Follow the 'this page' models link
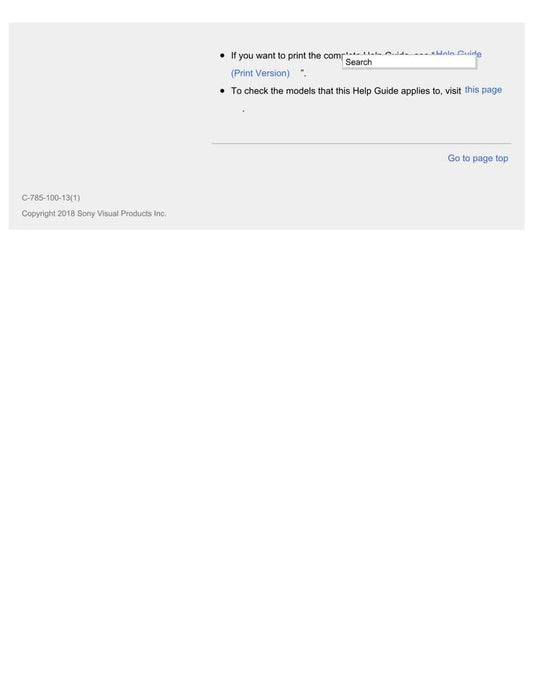This screenshot has height=690, width=533. (x=483, y=90)
